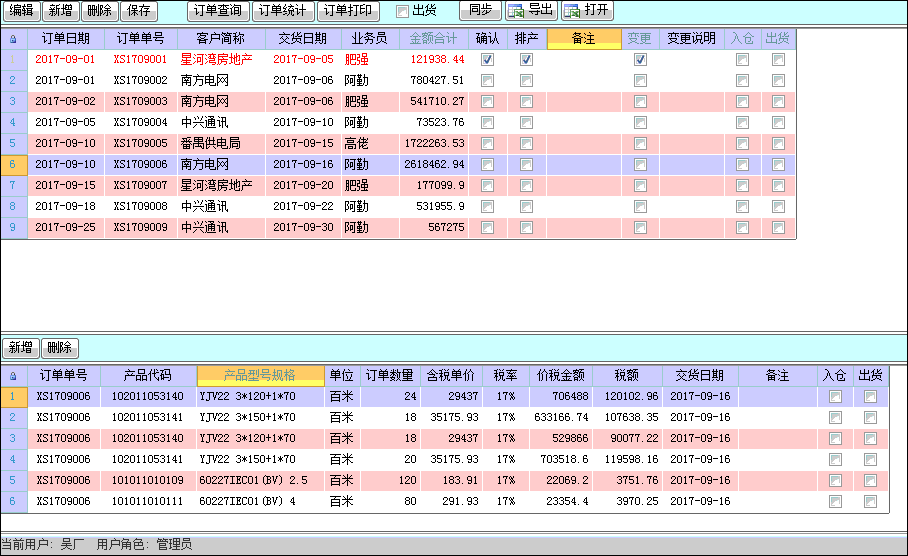Open 订单统计 order statistics
The image size is (908, 556).
pos(283,11)
